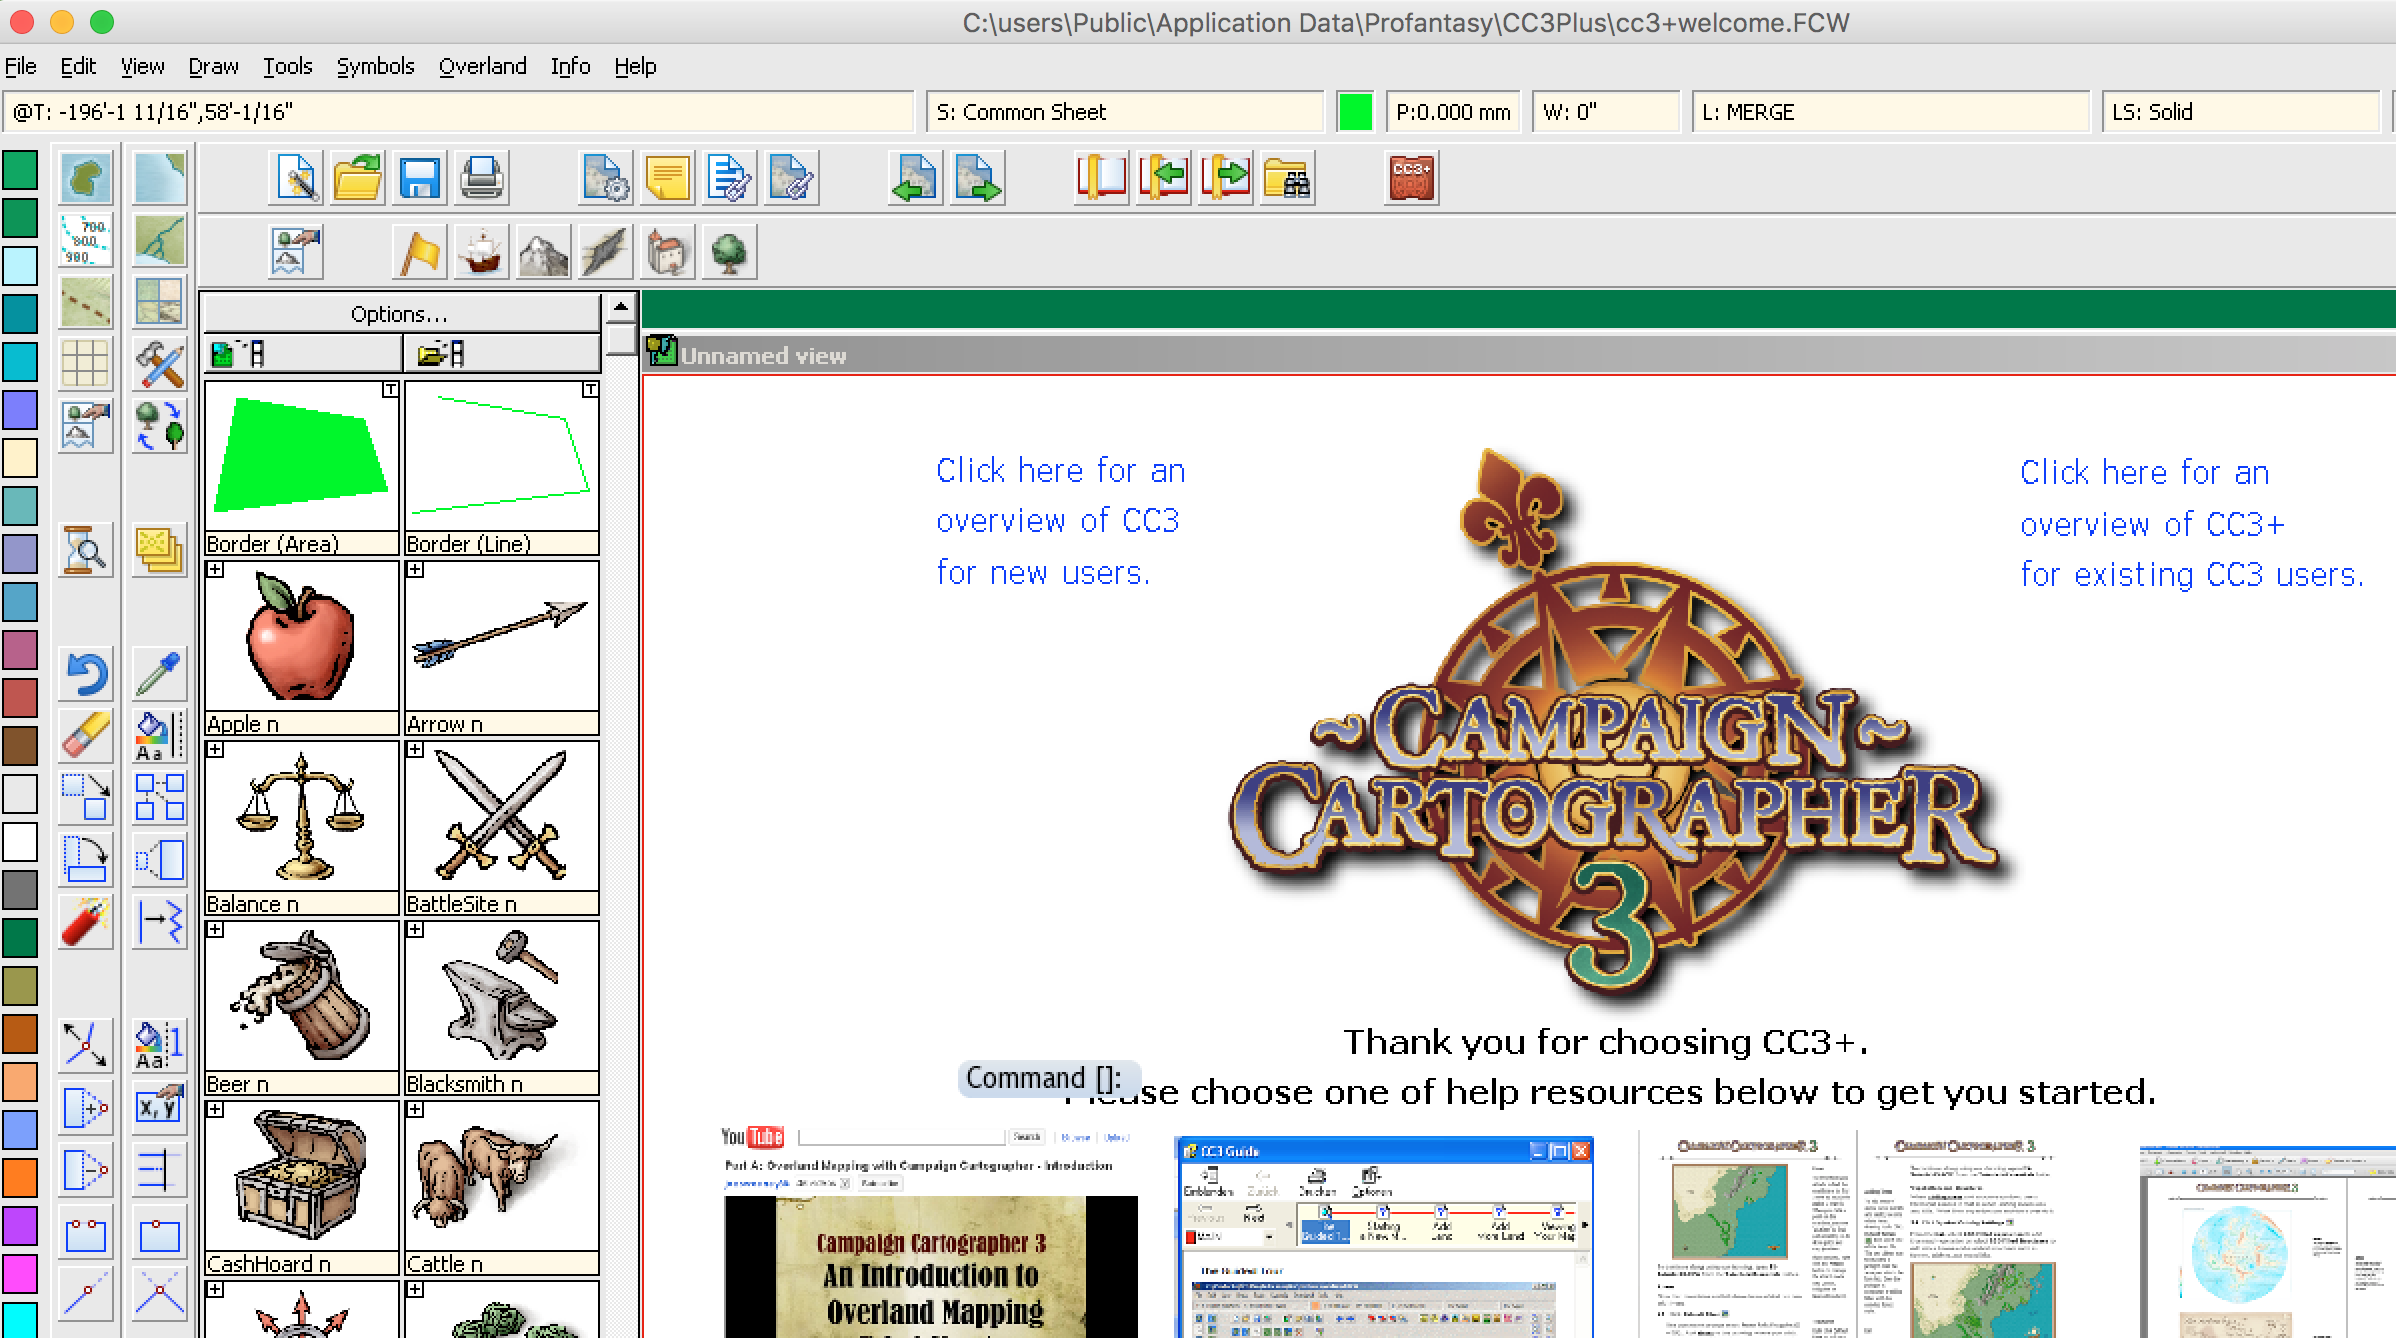
Task: Click the L: MERGE layer indicator
Action: 1890,112
